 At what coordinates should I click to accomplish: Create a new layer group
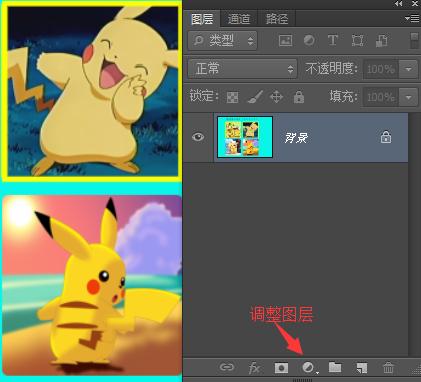pyautogui.click(x=335, y=367)
